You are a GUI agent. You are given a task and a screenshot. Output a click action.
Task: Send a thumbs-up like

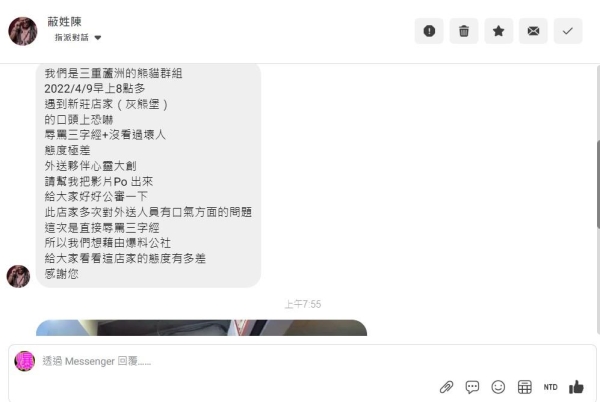(x=576, y=387)
